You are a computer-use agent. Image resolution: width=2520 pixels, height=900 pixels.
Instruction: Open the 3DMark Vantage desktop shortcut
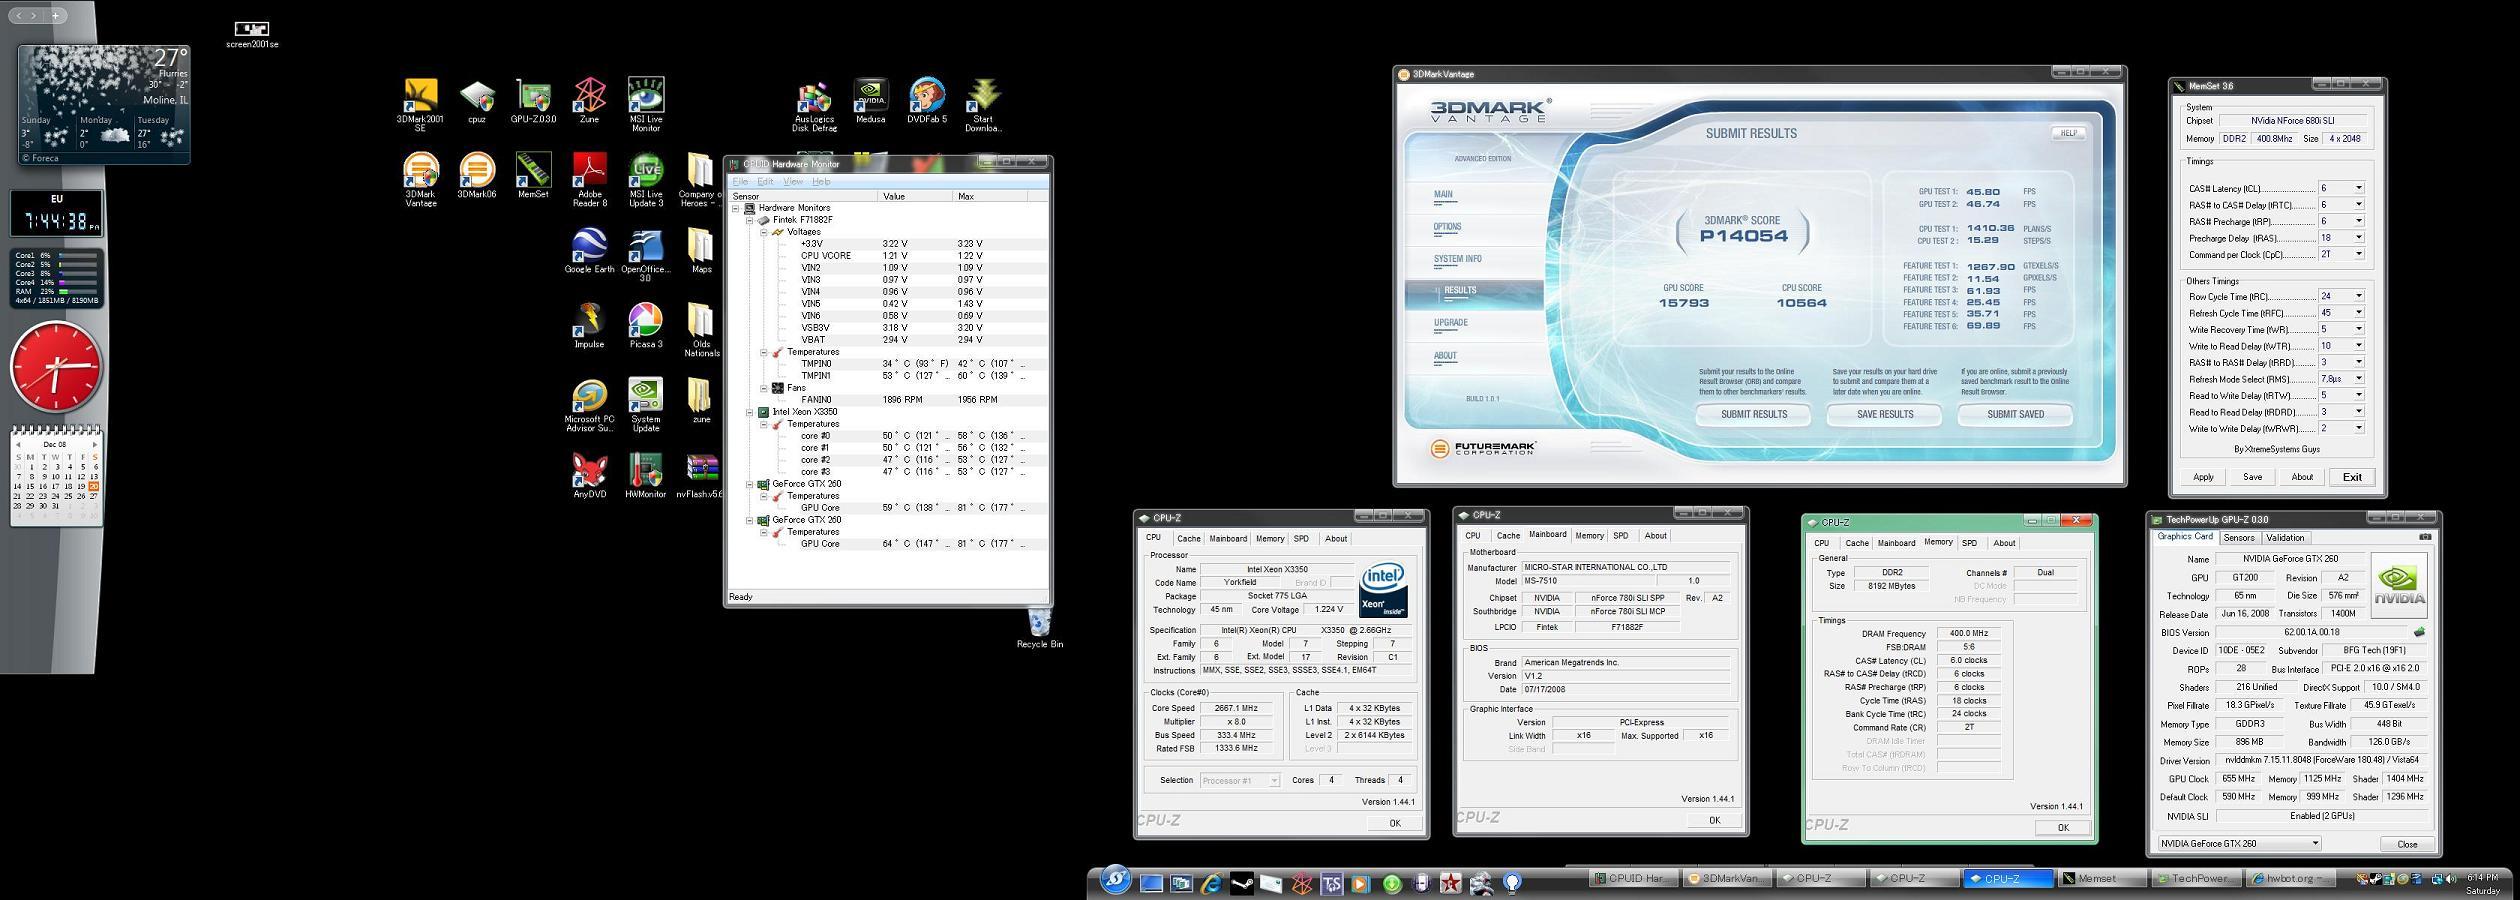(x=420, y=180)
